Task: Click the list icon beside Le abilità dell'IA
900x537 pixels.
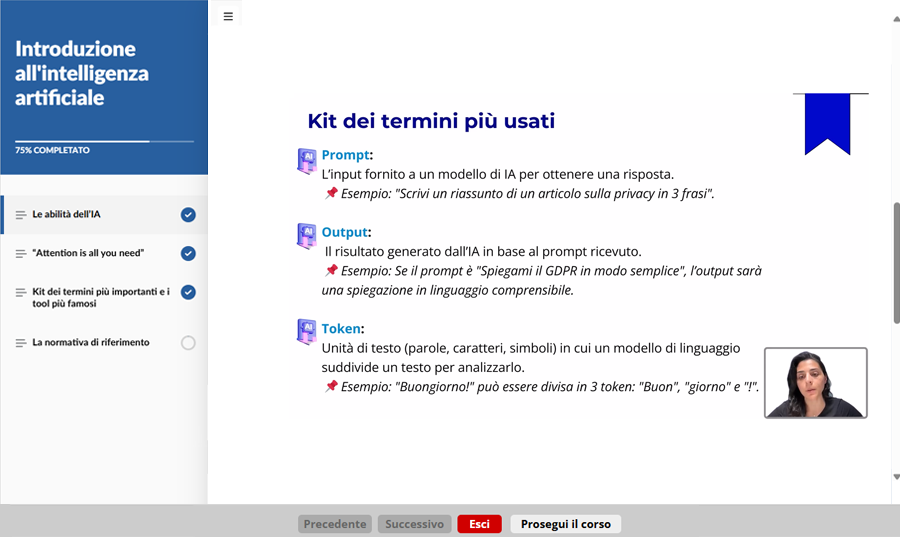Action: pyautogui.click(x=21, y=215)
